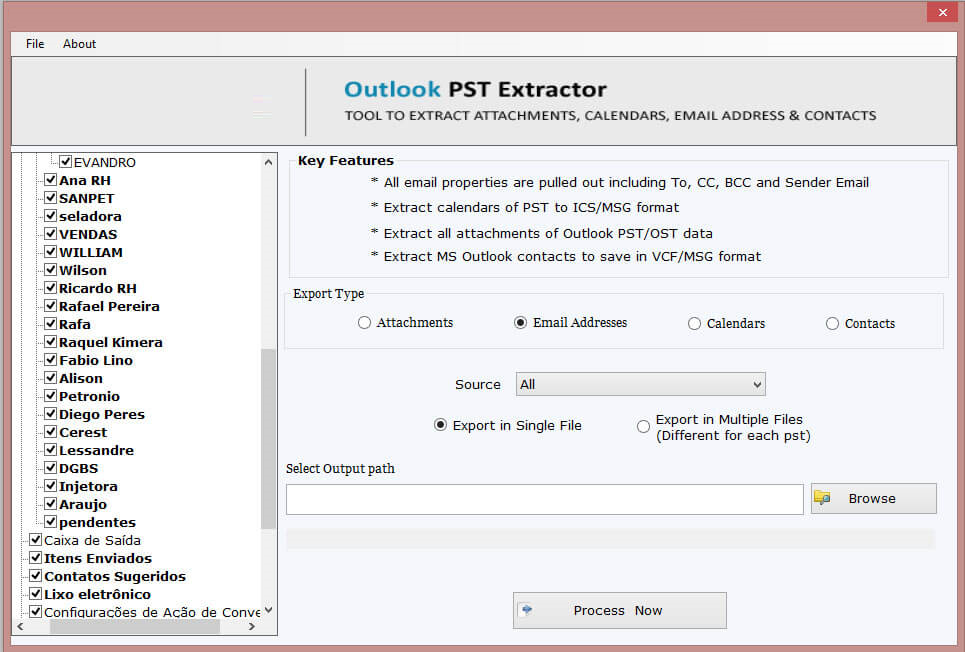Toggle the Lixo eletrônico checkbox
The height and width of the screenshot is (652, 965).
tap(36, 594)
